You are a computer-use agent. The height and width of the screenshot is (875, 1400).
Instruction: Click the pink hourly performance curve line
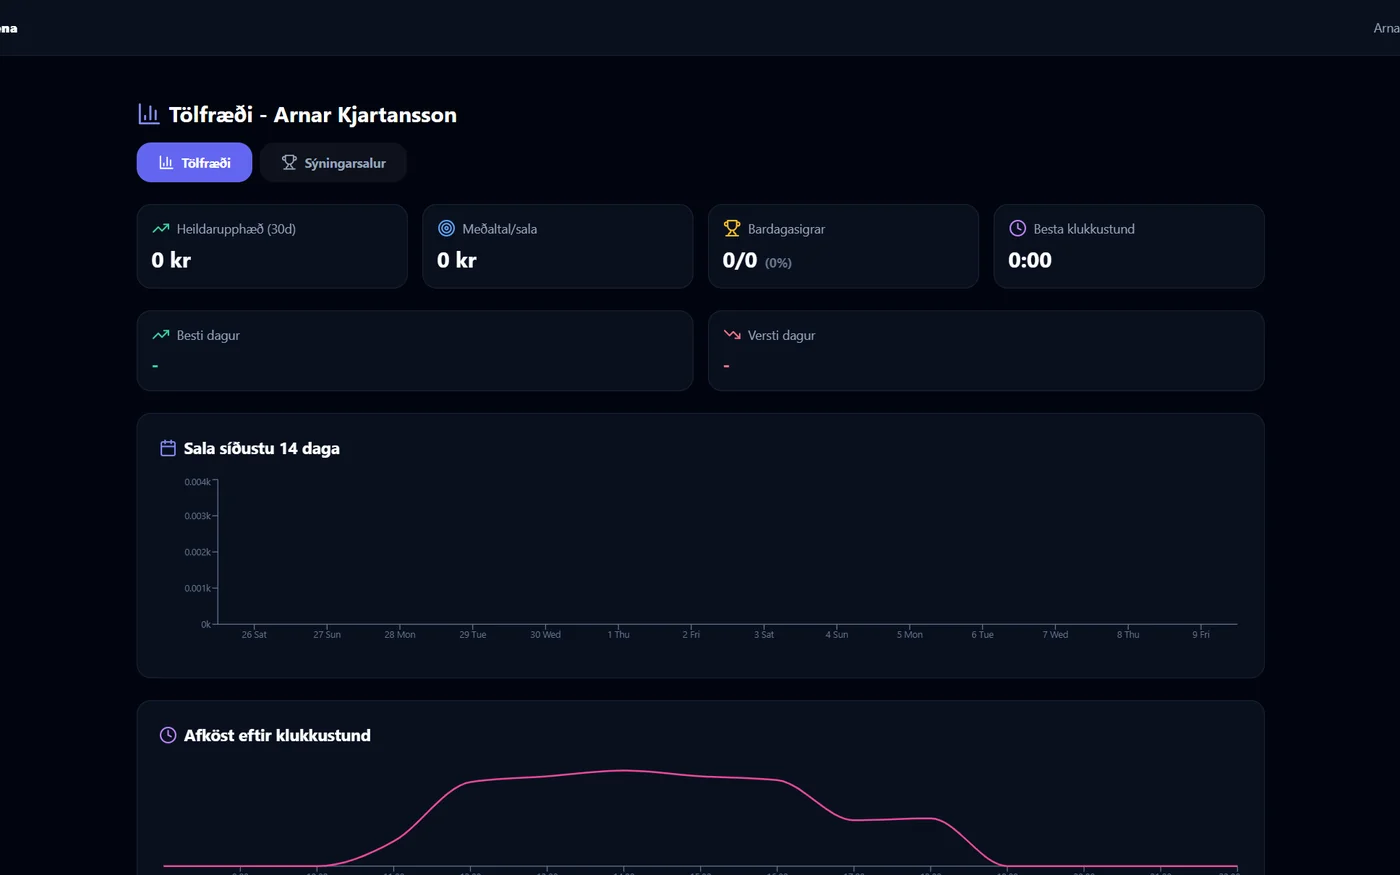[x=622, y=770]
